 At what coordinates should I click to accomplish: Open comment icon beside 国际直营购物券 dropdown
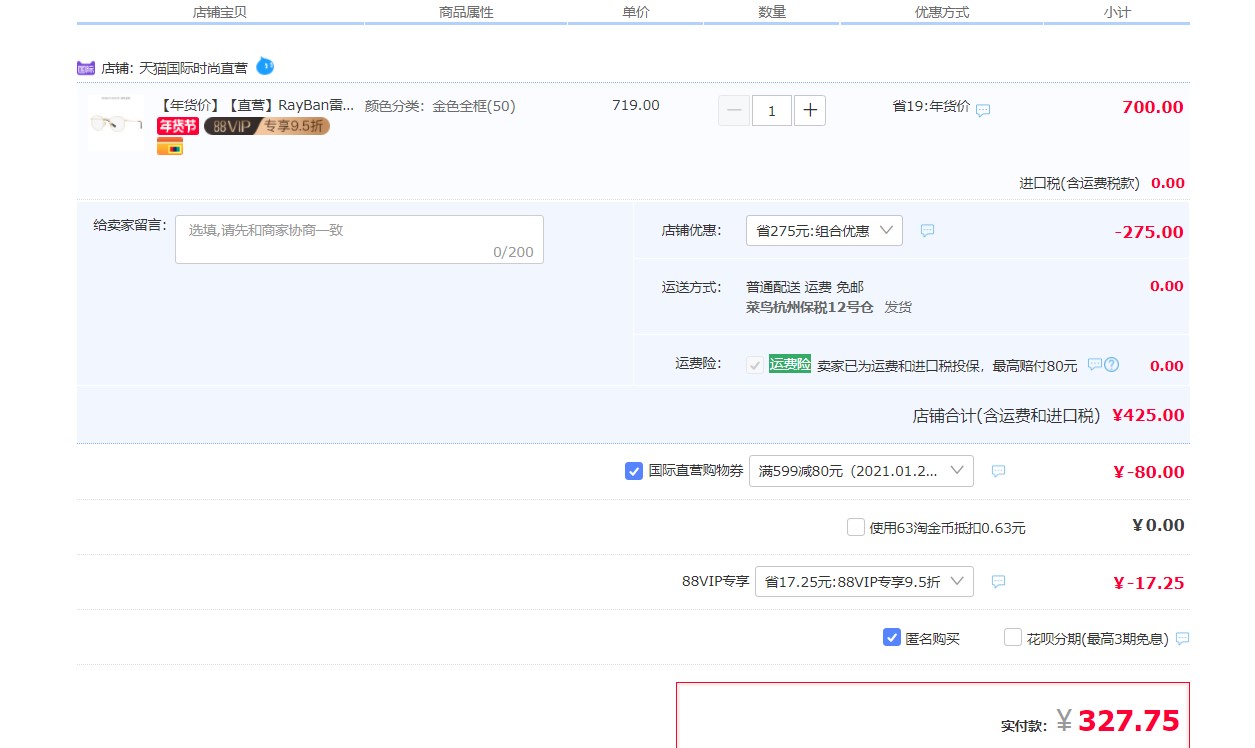[x=998, y=471]
